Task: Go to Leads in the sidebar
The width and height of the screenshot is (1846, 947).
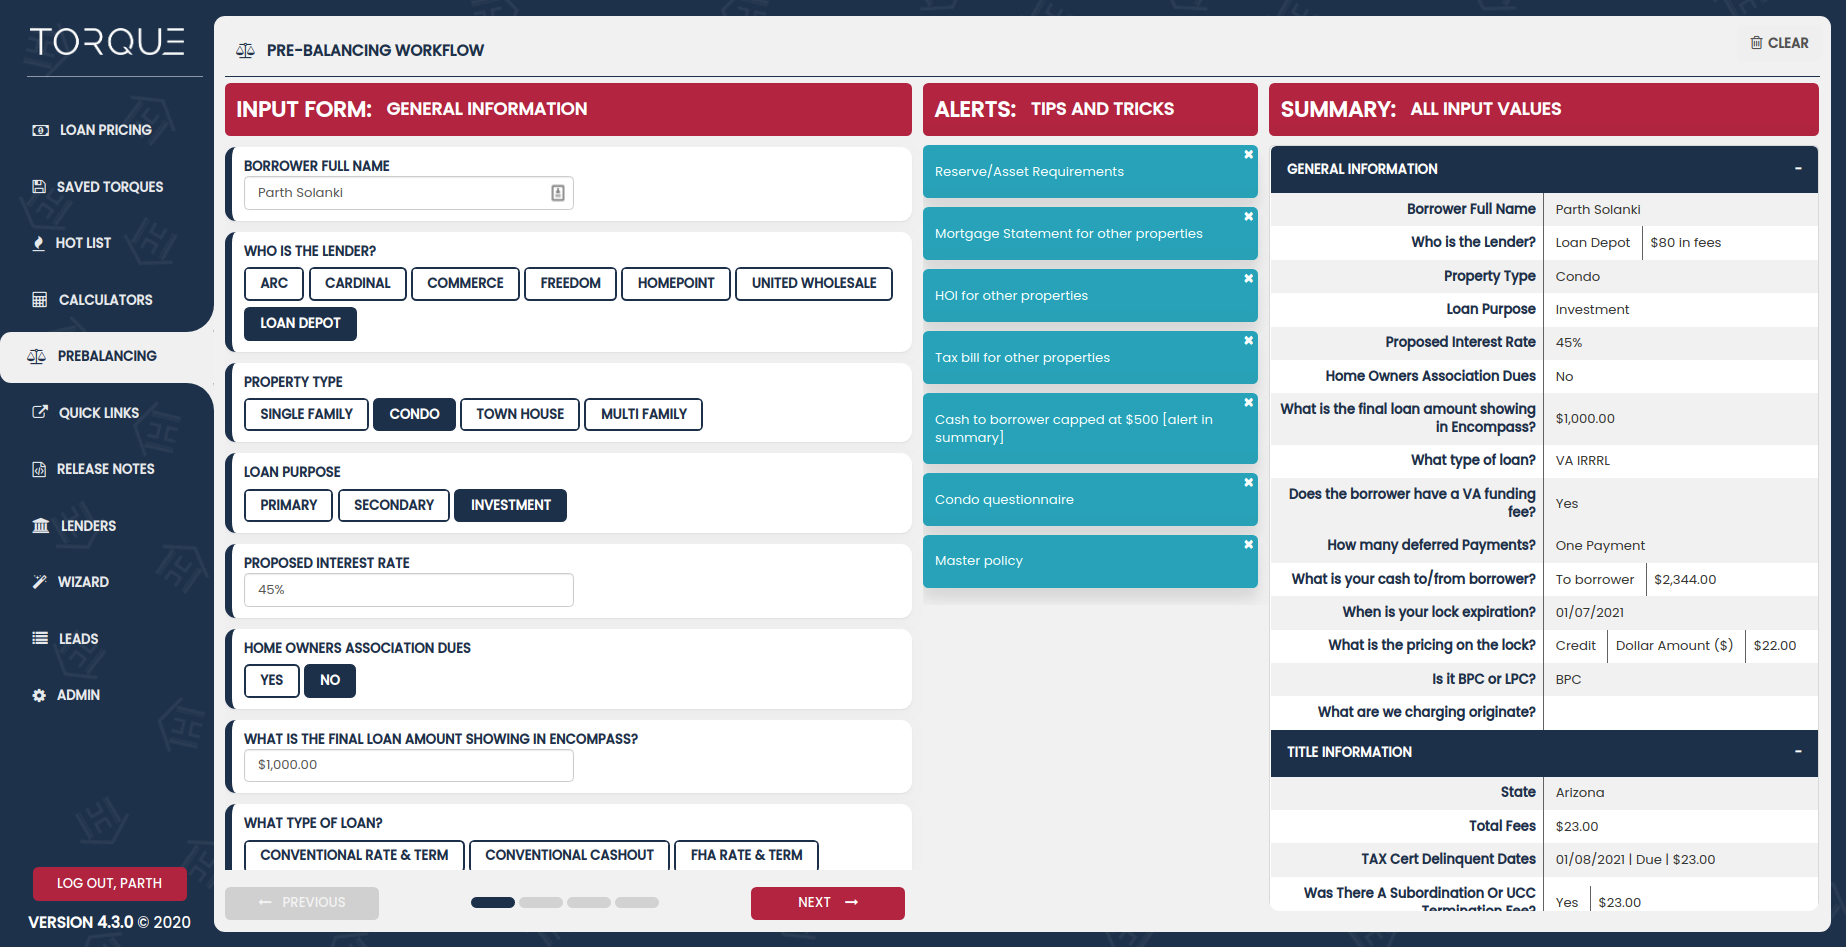Action: tap(78, 639)
